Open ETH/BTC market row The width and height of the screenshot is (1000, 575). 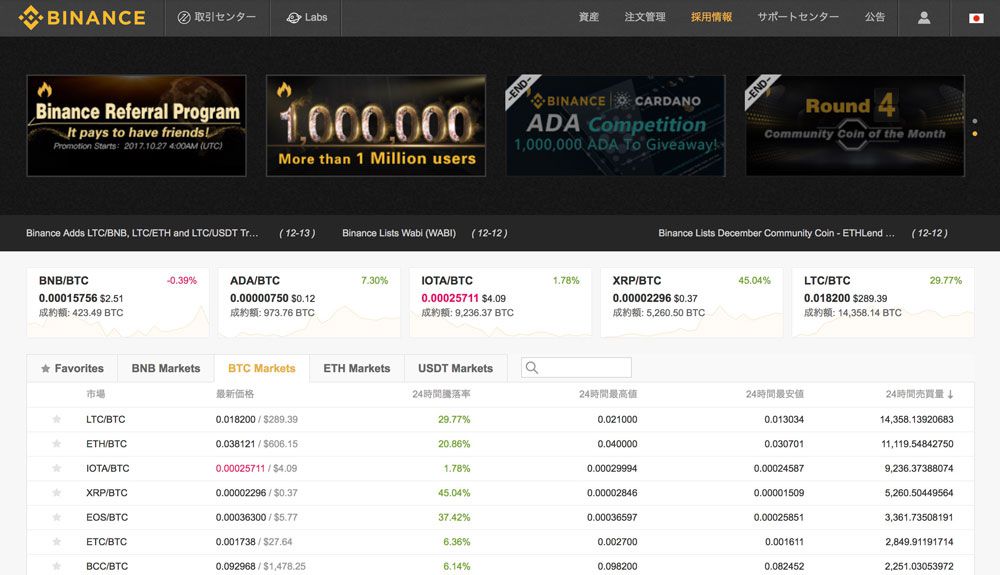pyautogui.click(x=501, y=444)
